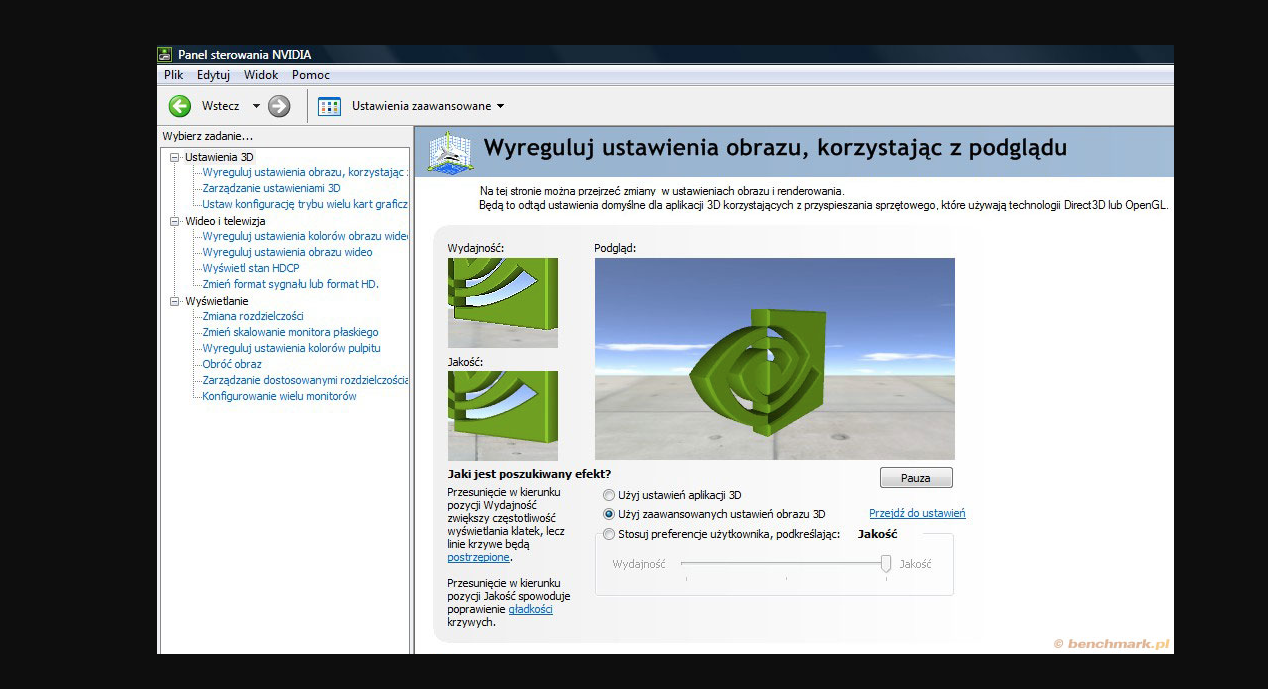Select Wyreguluj ustawienia obrazu, korzystając tree item
This screenshot has height=689, width=1268.
coord(305,172)
